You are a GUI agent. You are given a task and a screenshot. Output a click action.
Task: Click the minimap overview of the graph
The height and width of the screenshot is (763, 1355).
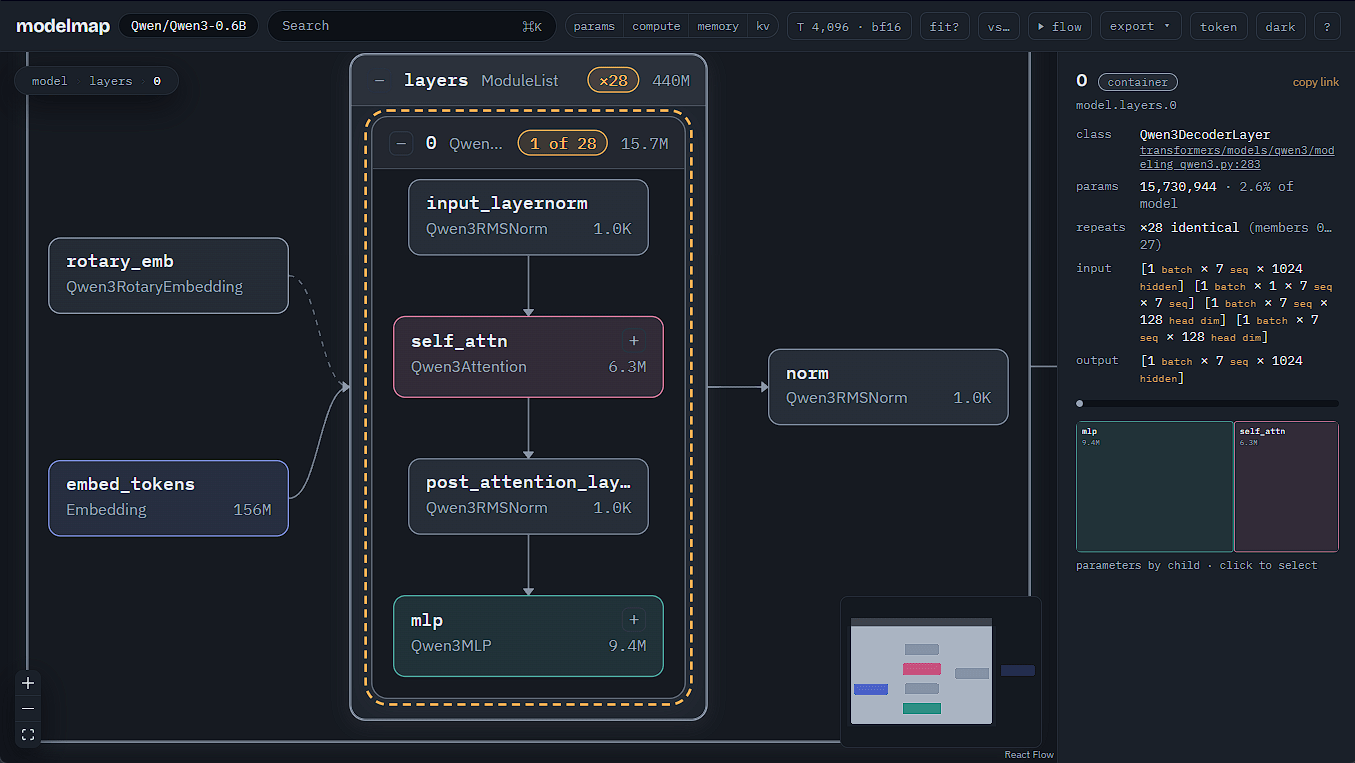pos(941,672)
